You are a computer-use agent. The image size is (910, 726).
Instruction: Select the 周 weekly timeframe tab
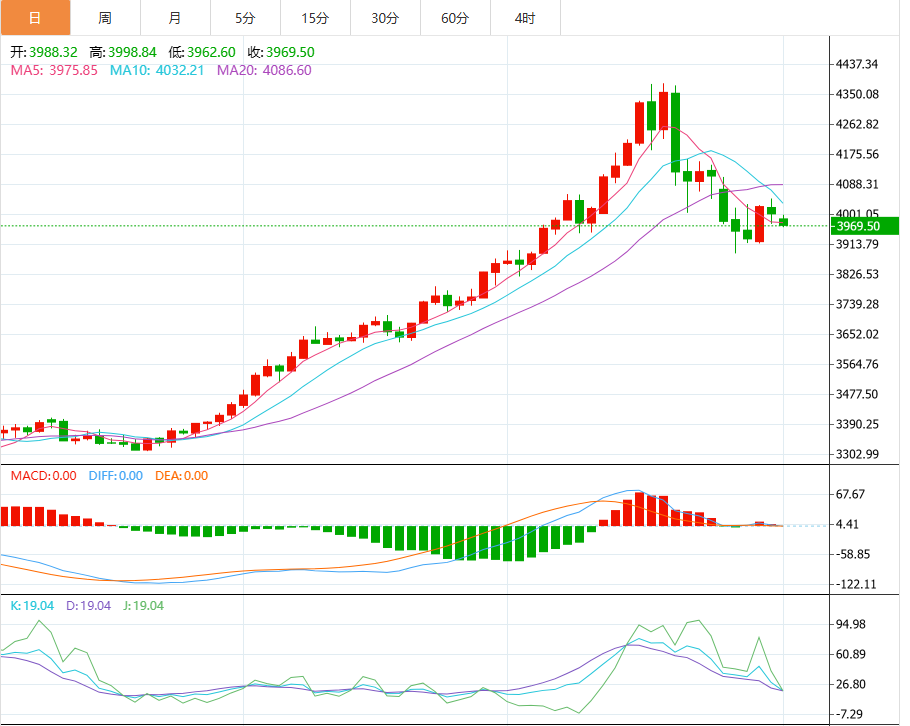pyautogui.click(x=105, y=18)
